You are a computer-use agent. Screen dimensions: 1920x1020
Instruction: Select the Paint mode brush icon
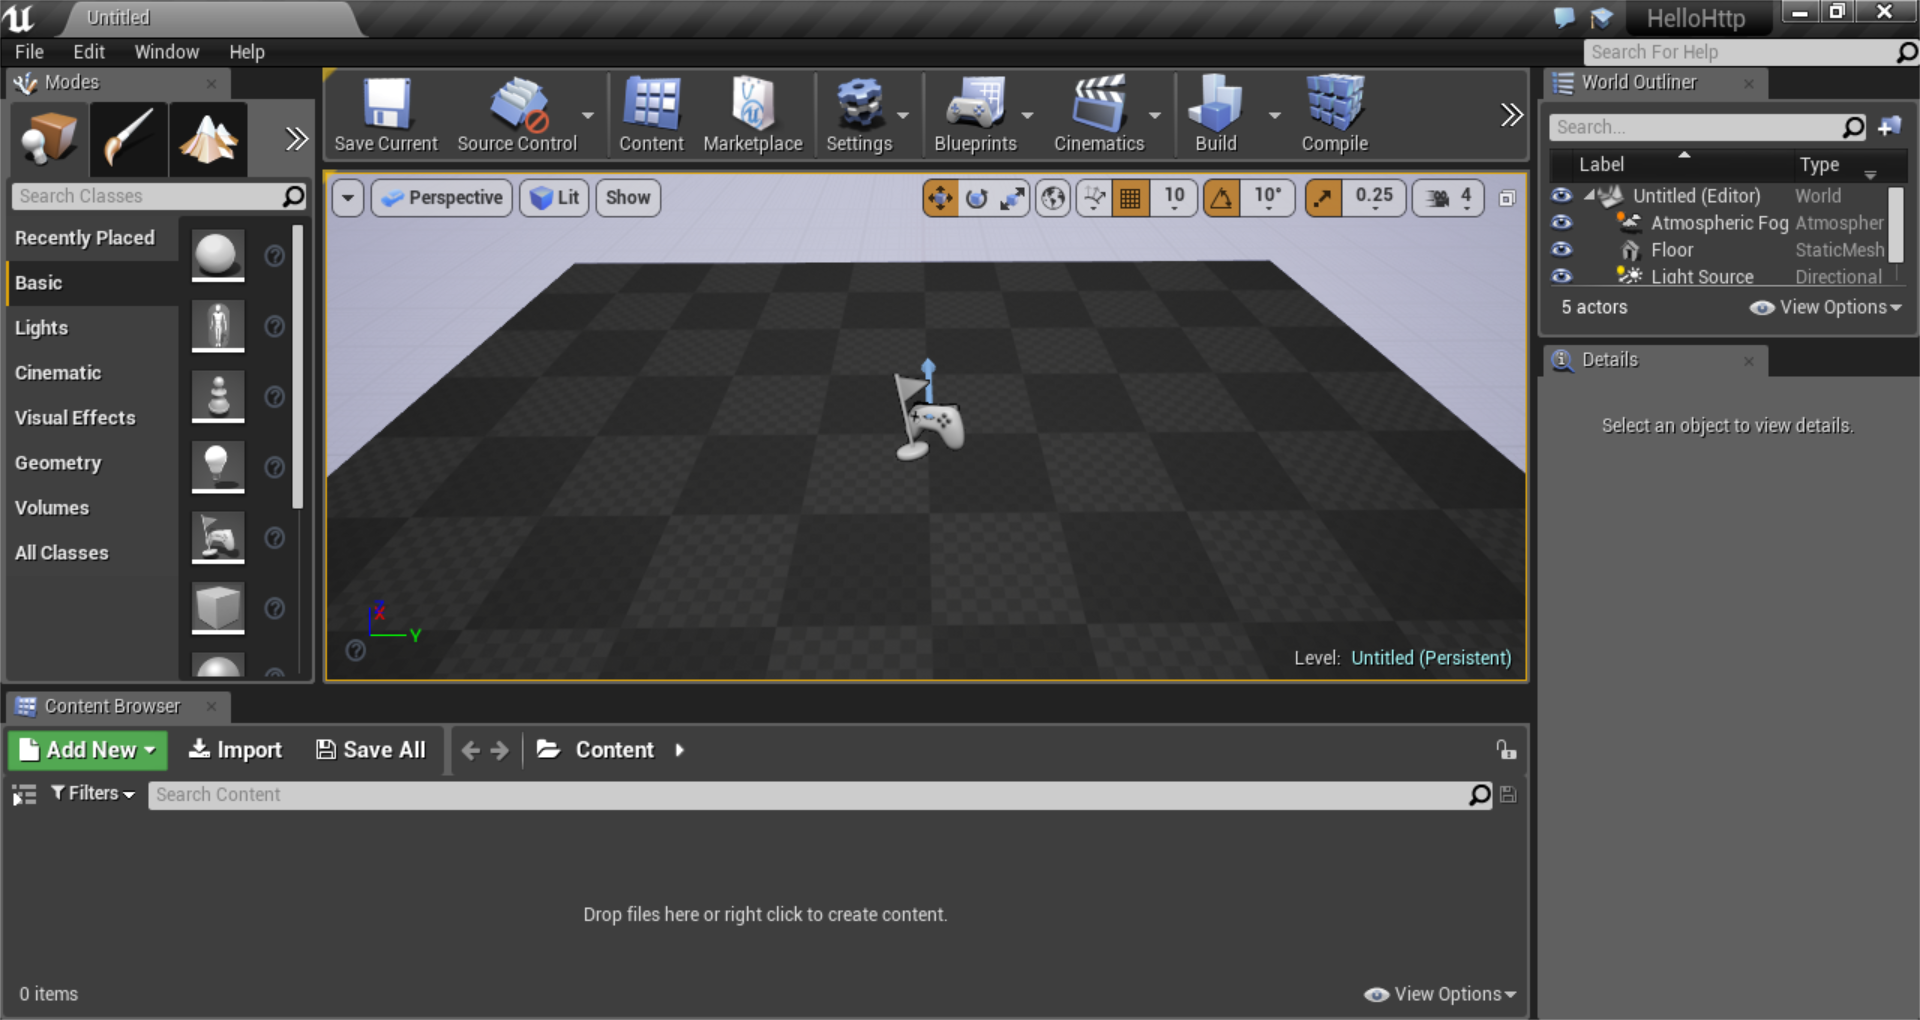[x=128, y=138]
